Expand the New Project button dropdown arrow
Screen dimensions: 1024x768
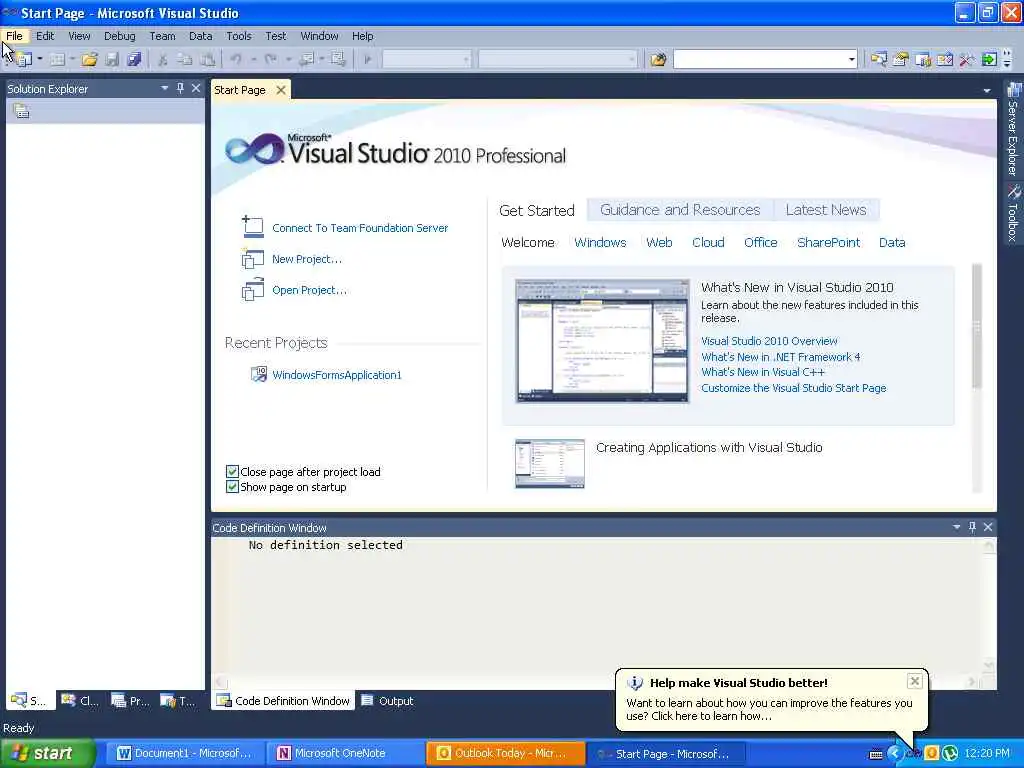point(40,59)
